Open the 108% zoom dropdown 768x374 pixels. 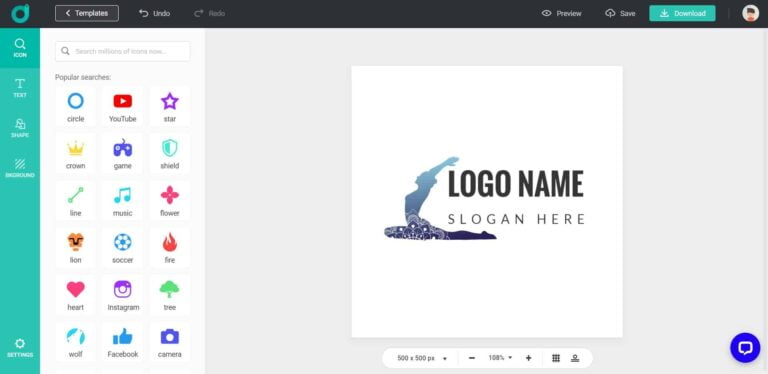pyautogui.click(x=500, y=358)
